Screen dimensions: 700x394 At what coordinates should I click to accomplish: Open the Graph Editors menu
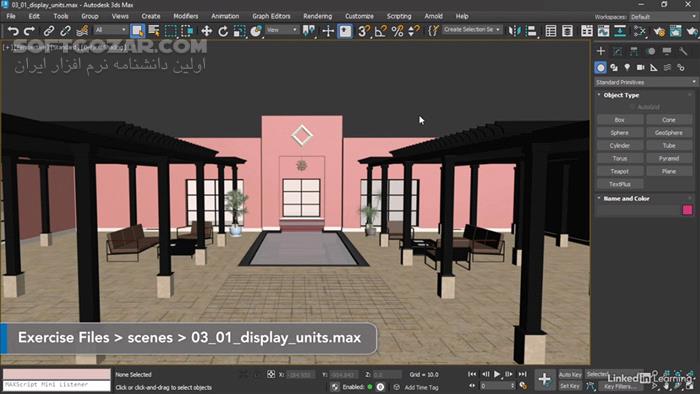[x=271, y=16]
